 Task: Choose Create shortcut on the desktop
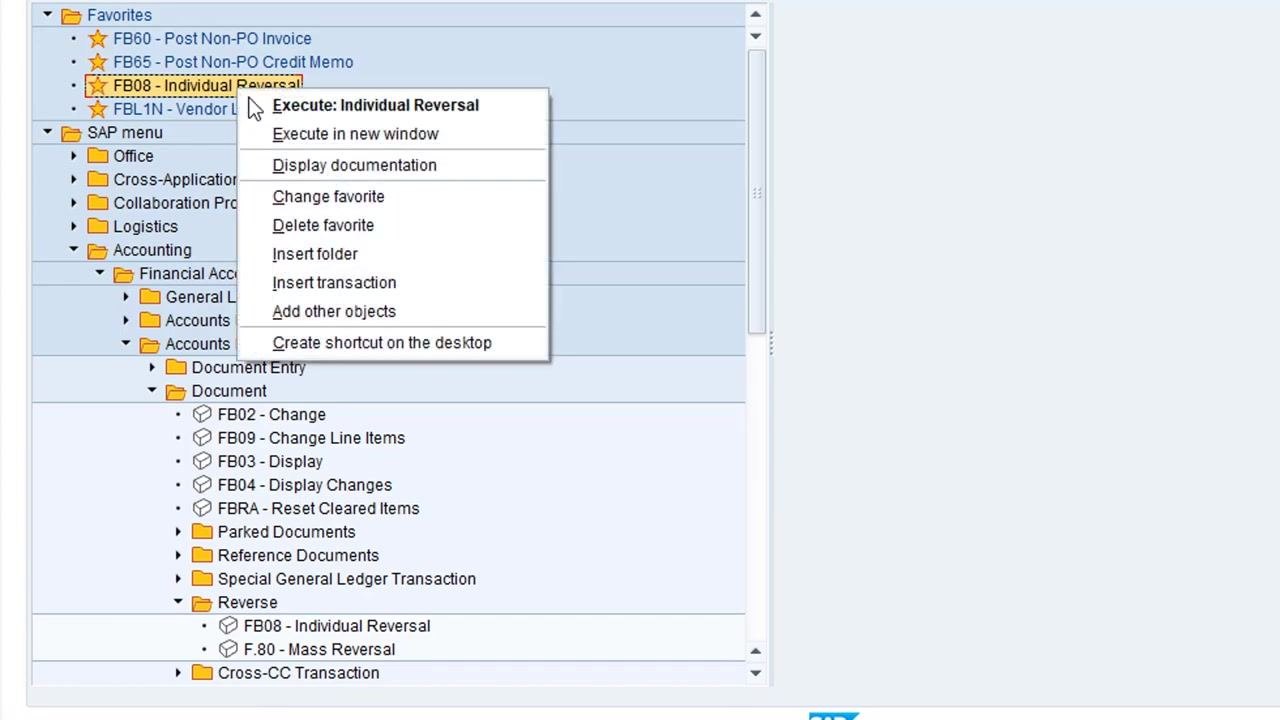point(382,343)
